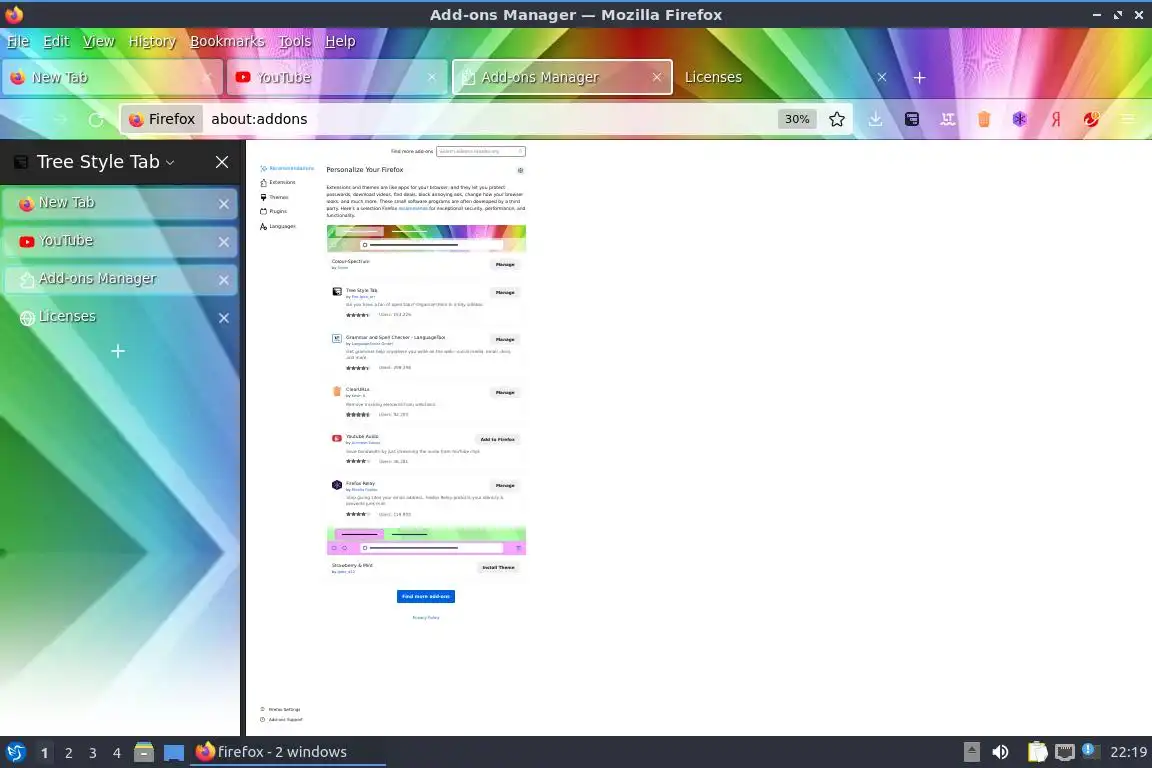Open the Firefox hamburger menu
Screen dimensions: 1152x768
pyautogui.click(x=1128, y=119)
